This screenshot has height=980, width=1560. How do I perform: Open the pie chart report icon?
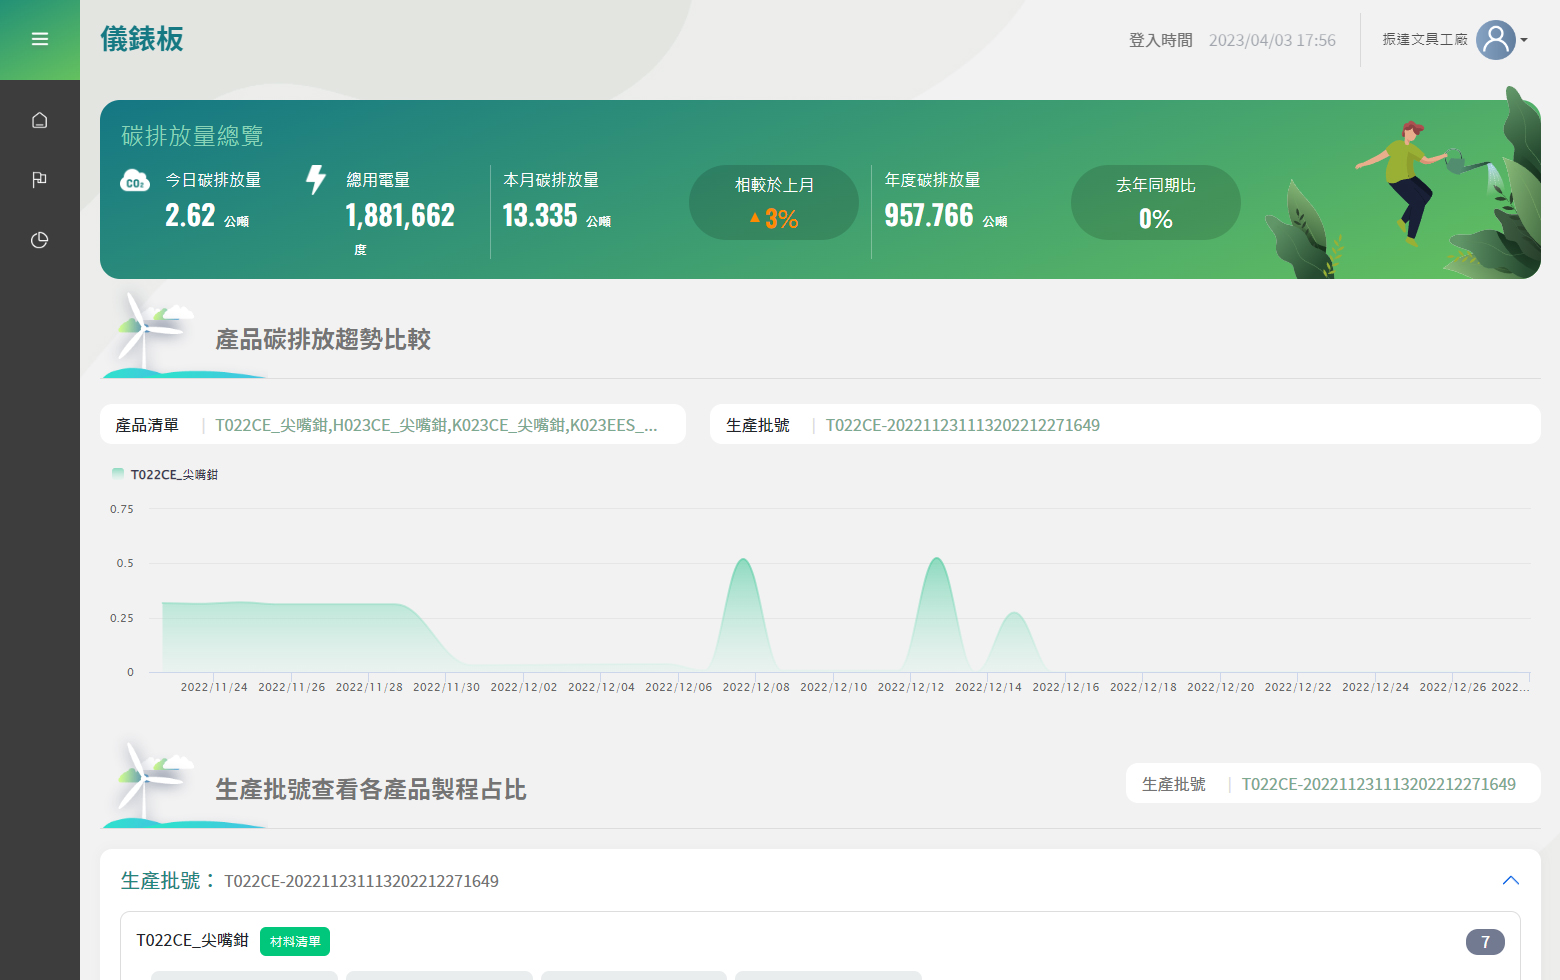click(40, 240)
